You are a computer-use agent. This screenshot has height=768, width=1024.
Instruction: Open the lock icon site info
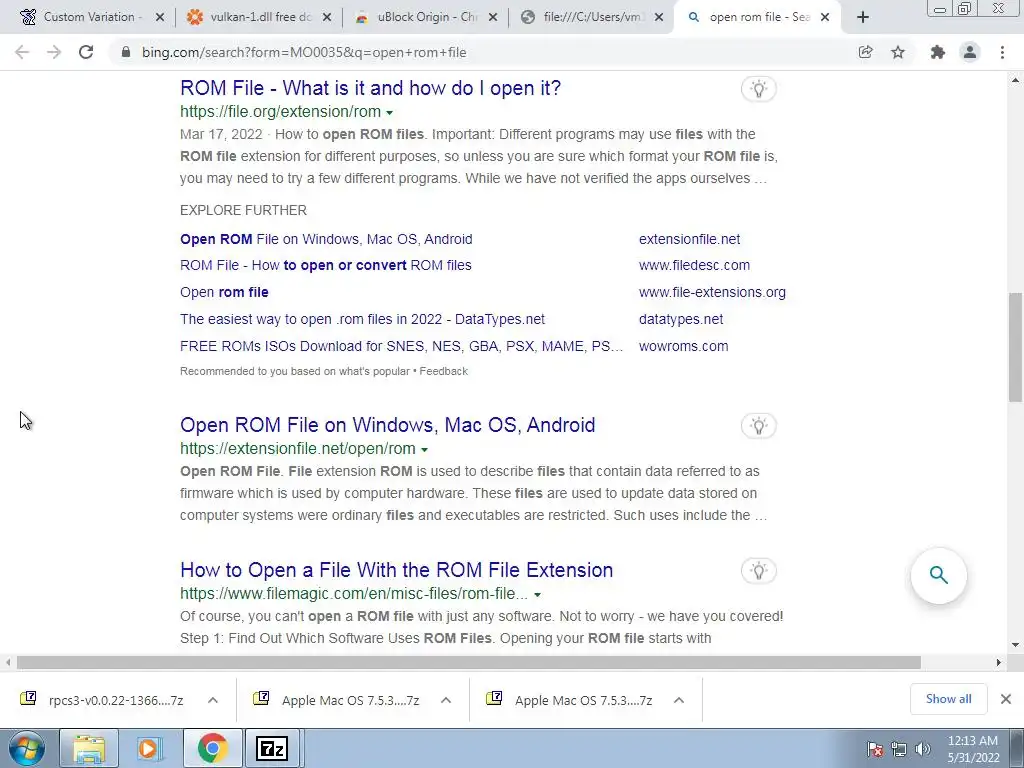pos(126,52)
